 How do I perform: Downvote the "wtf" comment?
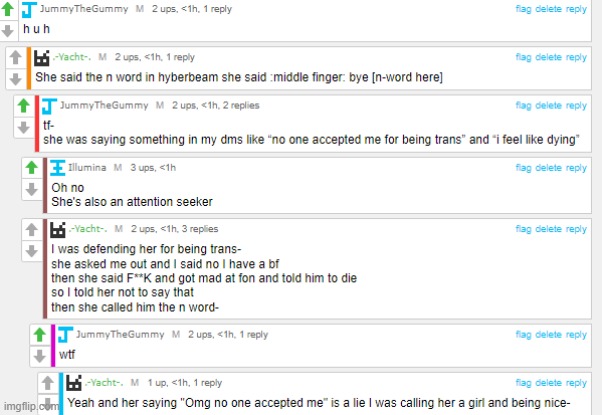[x=40, y=356]
